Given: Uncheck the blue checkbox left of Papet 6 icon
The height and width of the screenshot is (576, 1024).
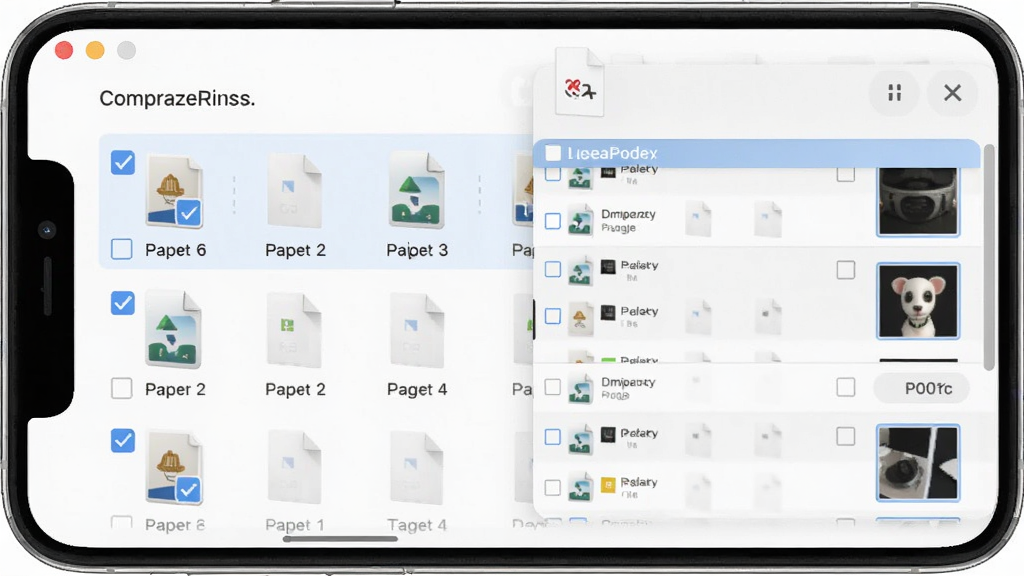Looking at the screenshot, I should pos(123,163).
